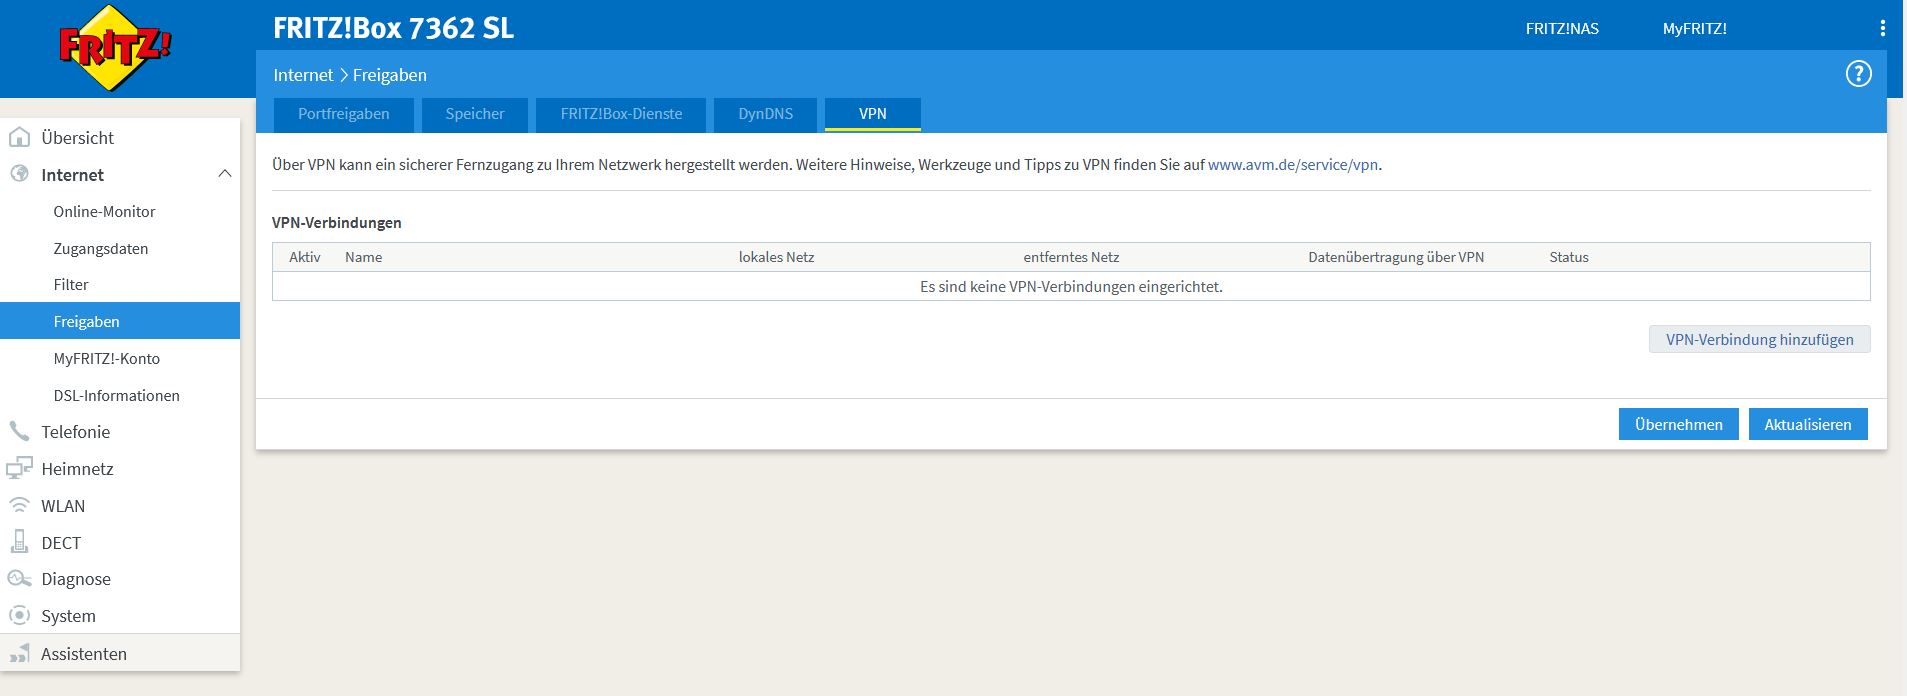The image size is (1907, 696).
Task: Click Internet in the breadcrumb
Action: tap(303, 75)
